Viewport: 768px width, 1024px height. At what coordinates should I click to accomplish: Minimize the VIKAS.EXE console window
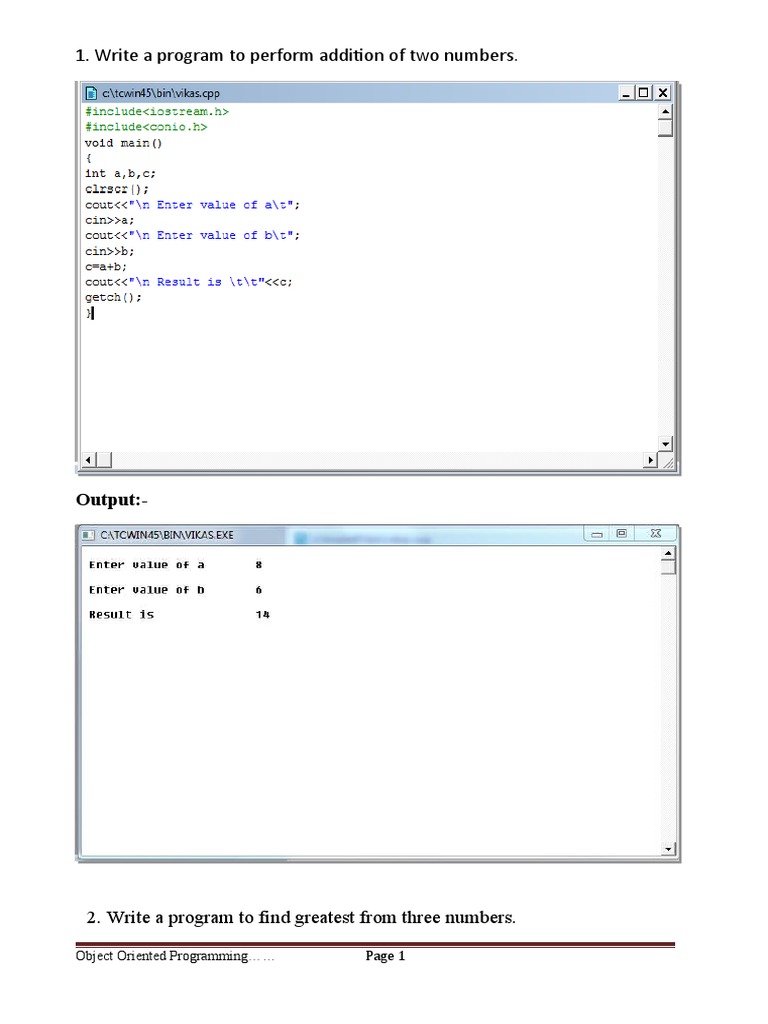click(x=597, y=534)
